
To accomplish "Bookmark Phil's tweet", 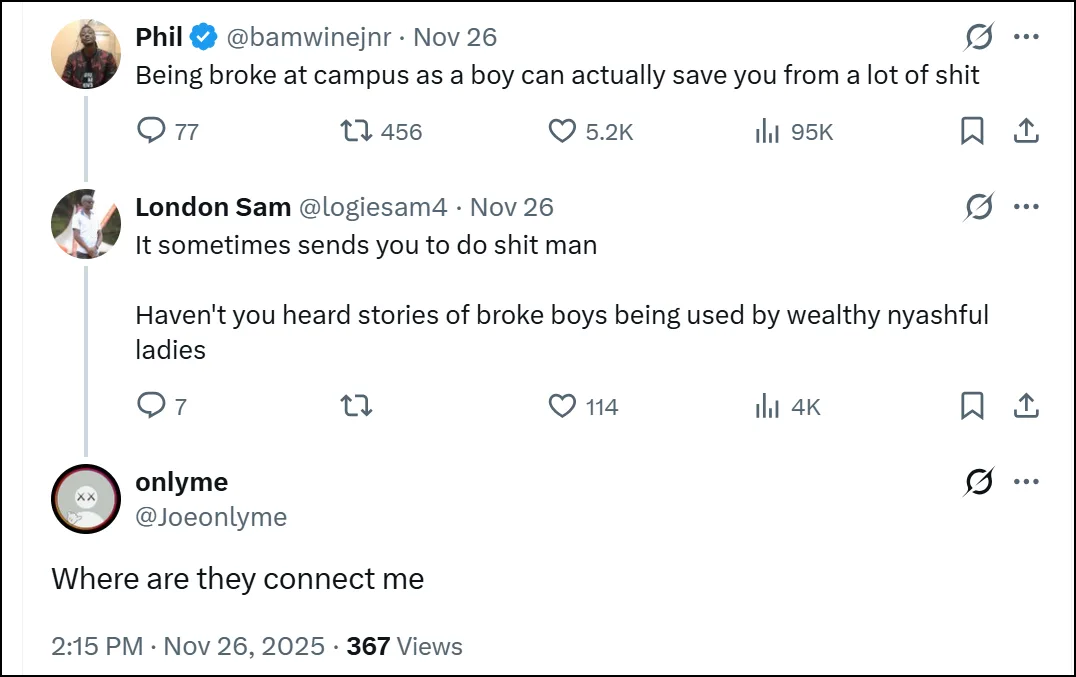I will pos(972,131).
